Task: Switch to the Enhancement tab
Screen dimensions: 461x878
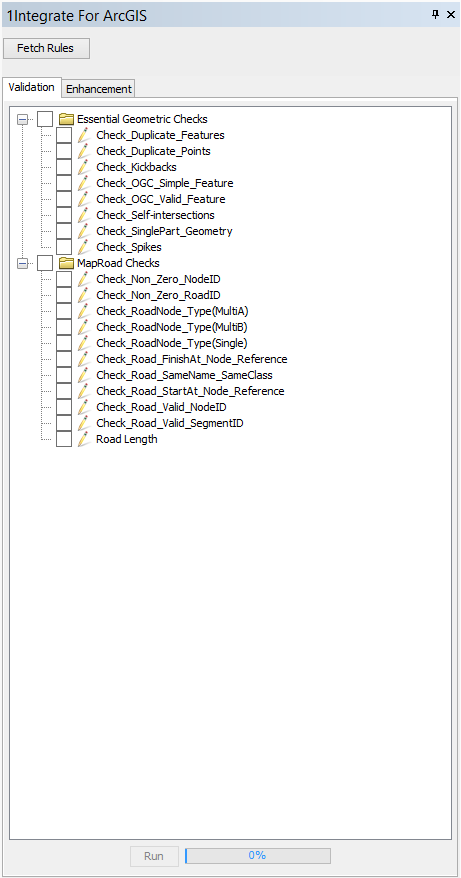Action: pyautogui.click(x=99, y=88)
